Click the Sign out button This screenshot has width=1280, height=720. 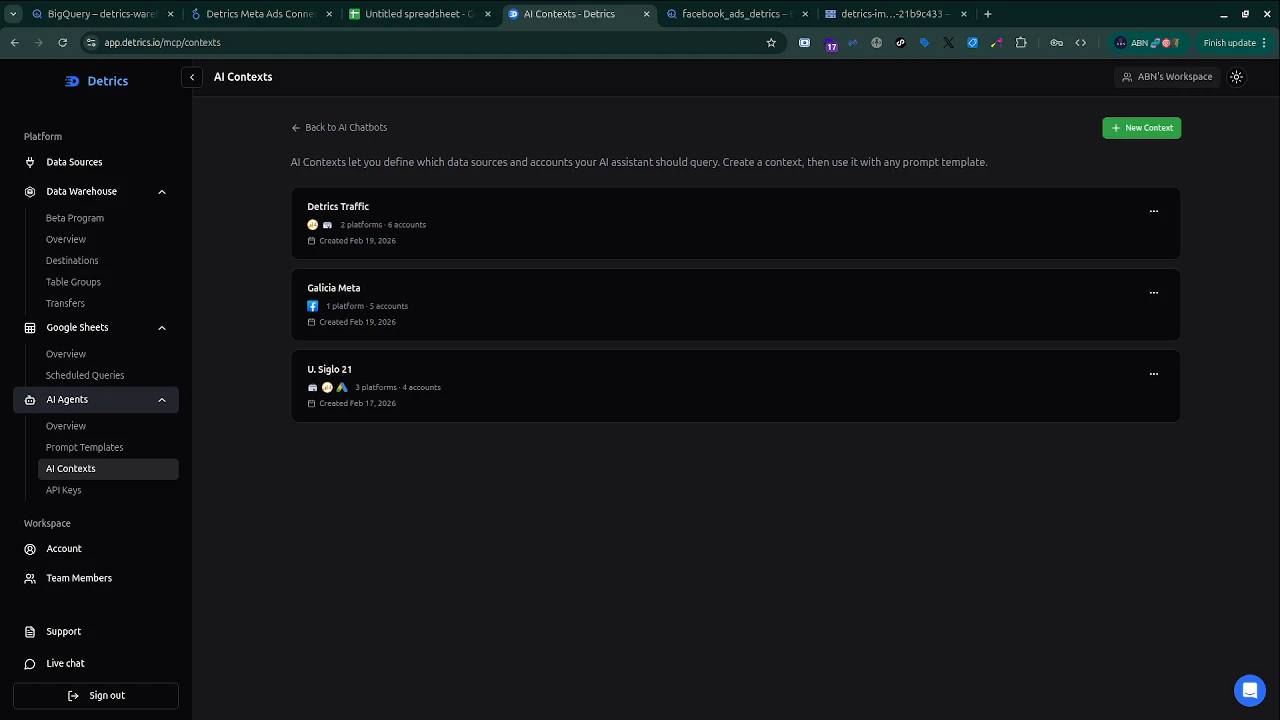pos(96,696)
